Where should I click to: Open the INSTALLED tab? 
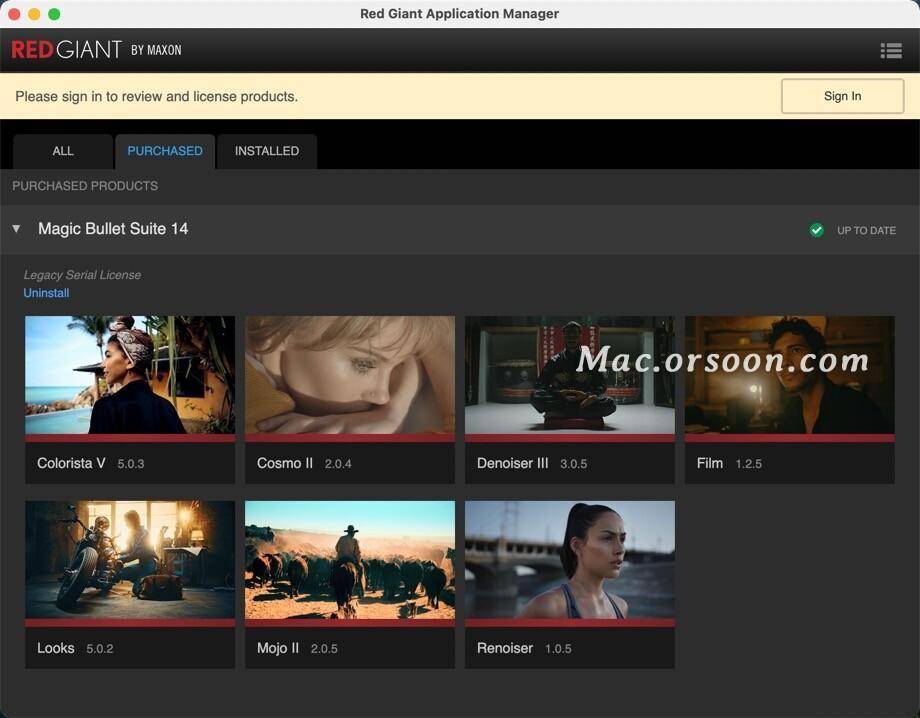click(267, 151)
